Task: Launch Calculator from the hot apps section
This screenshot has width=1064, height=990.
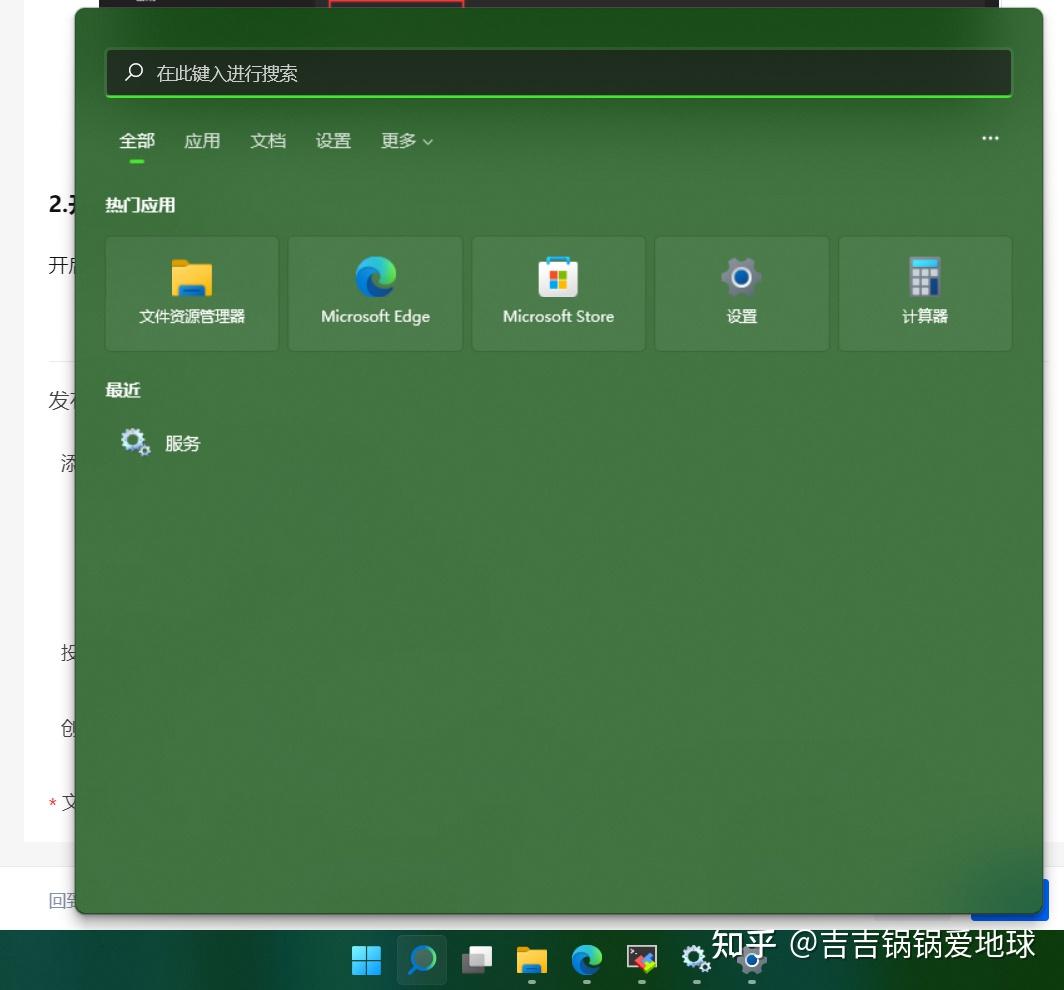Action: [x=925, y=293]
